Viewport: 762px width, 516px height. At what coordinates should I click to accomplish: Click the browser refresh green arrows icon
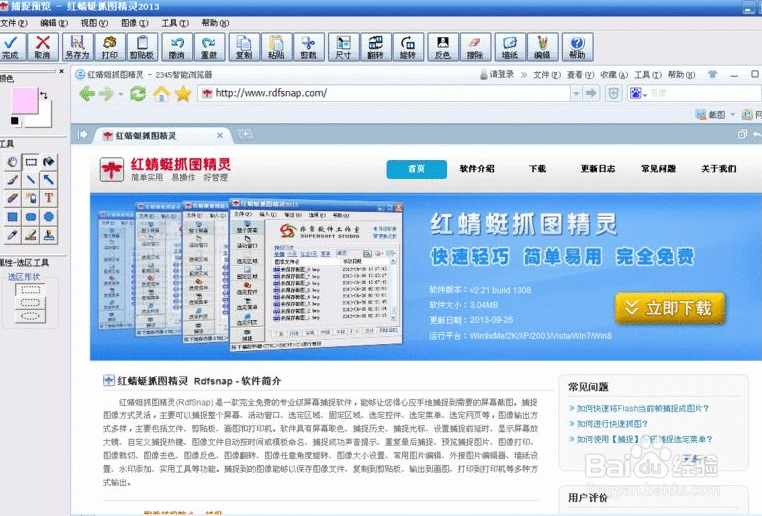tap(138, 93)
